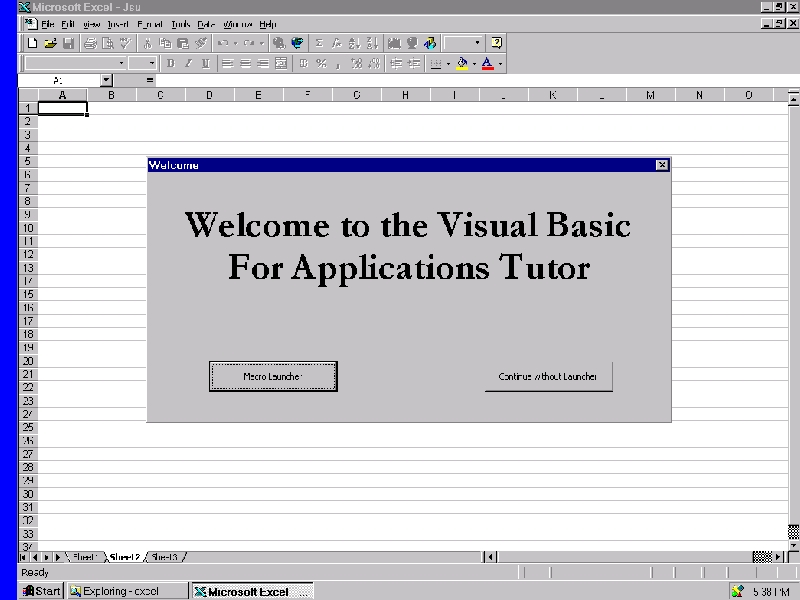Apply Currency Style formatting
Image resolution: width=800 pixels, height=600 pixels.
[304, 64]
